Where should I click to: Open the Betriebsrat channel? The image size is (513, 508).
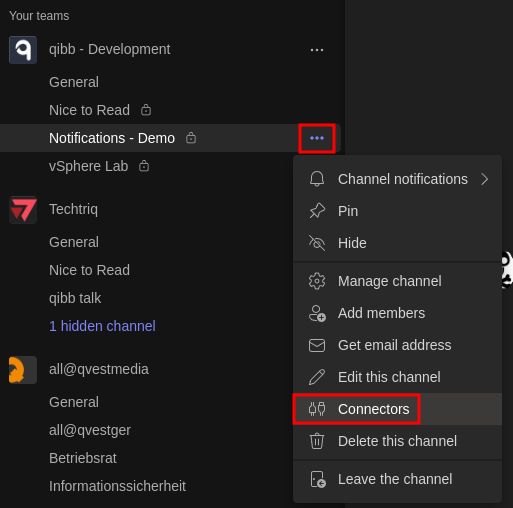coord(83,458)
